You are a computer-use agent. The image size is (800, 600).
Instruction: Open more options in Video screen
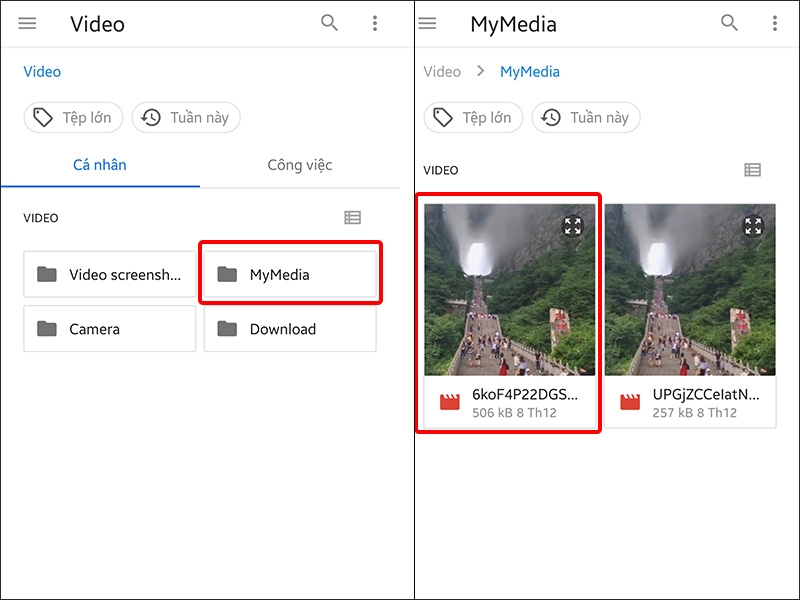click(375, 23)
